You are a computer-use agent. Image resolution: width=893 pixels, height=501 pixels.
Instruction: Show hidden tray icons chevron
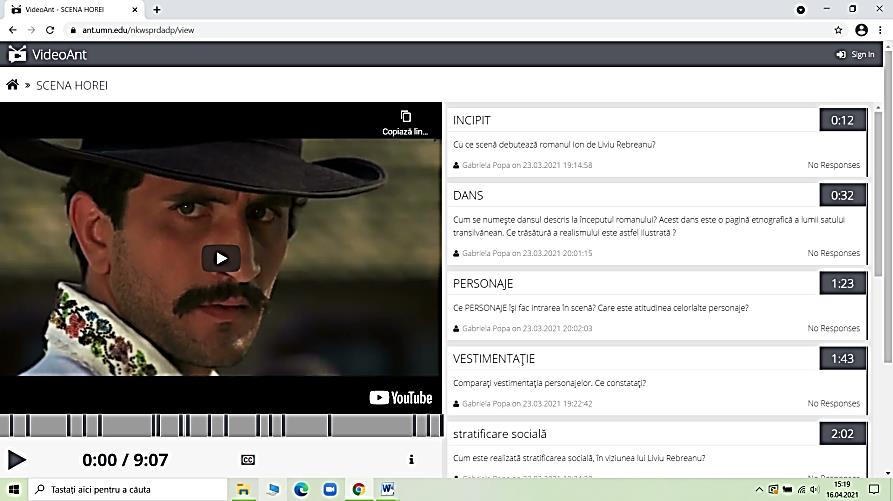tap(759, 490)
